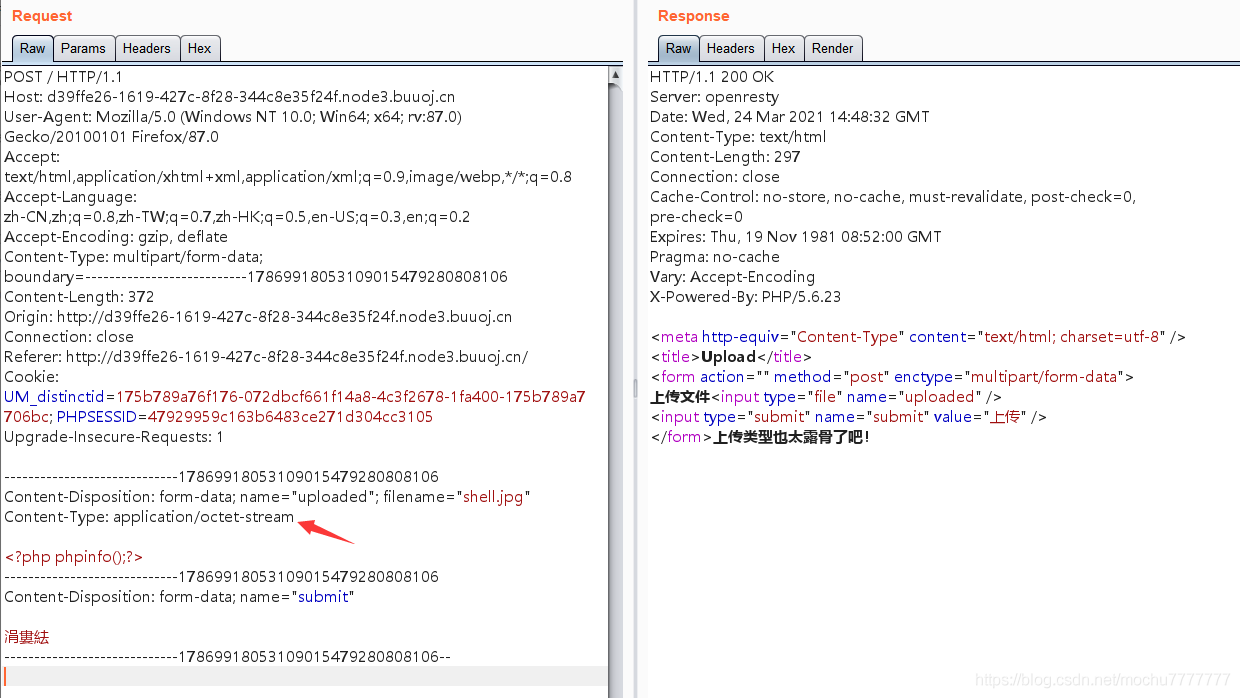1240x698 pixels.
Task: Click the response Date header line
Action: pyautogui.click(x=790, y=117)
